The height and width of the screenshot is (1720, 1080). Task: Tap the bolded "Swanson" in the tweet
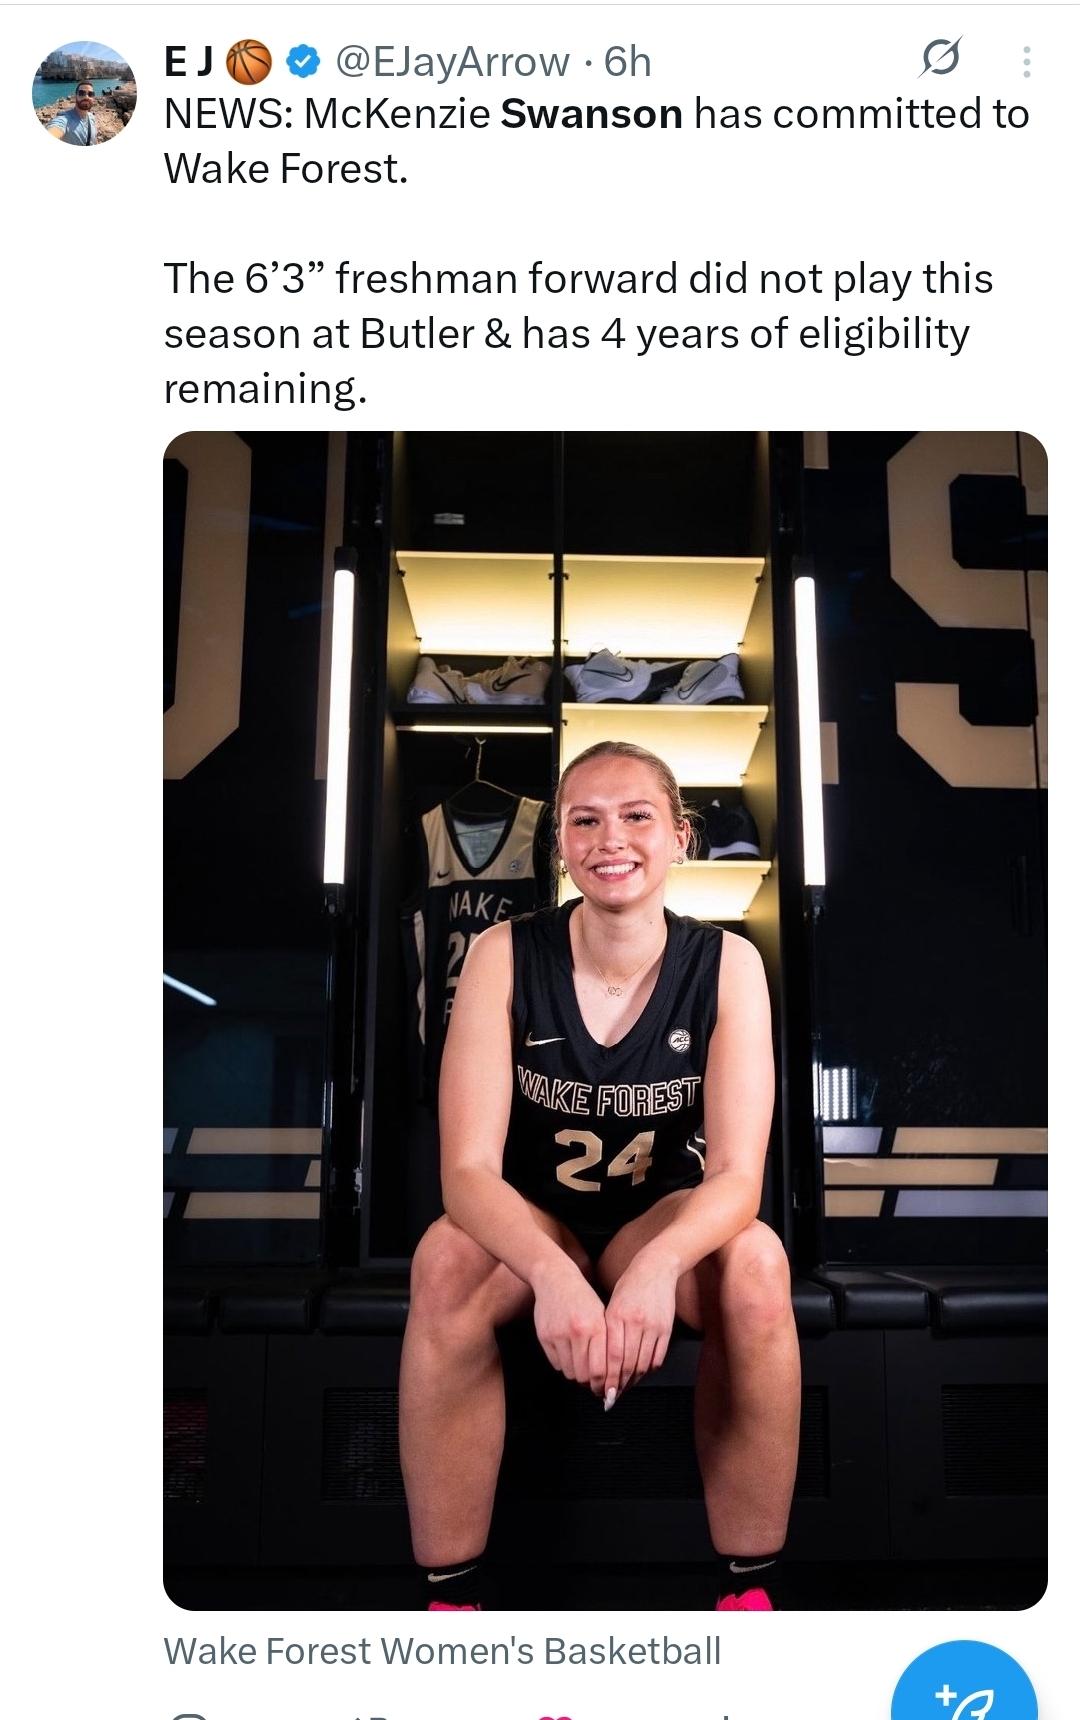click(x=591, y=114)
